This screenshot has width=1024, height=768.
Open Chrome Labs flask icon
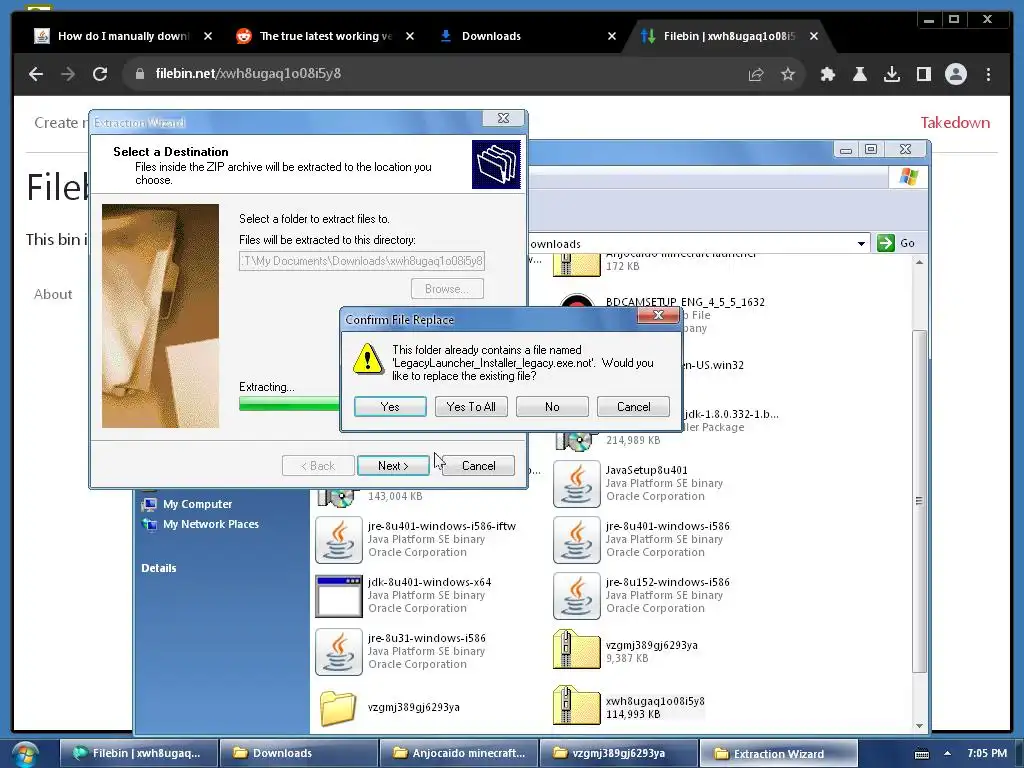(x=859, y=74)
